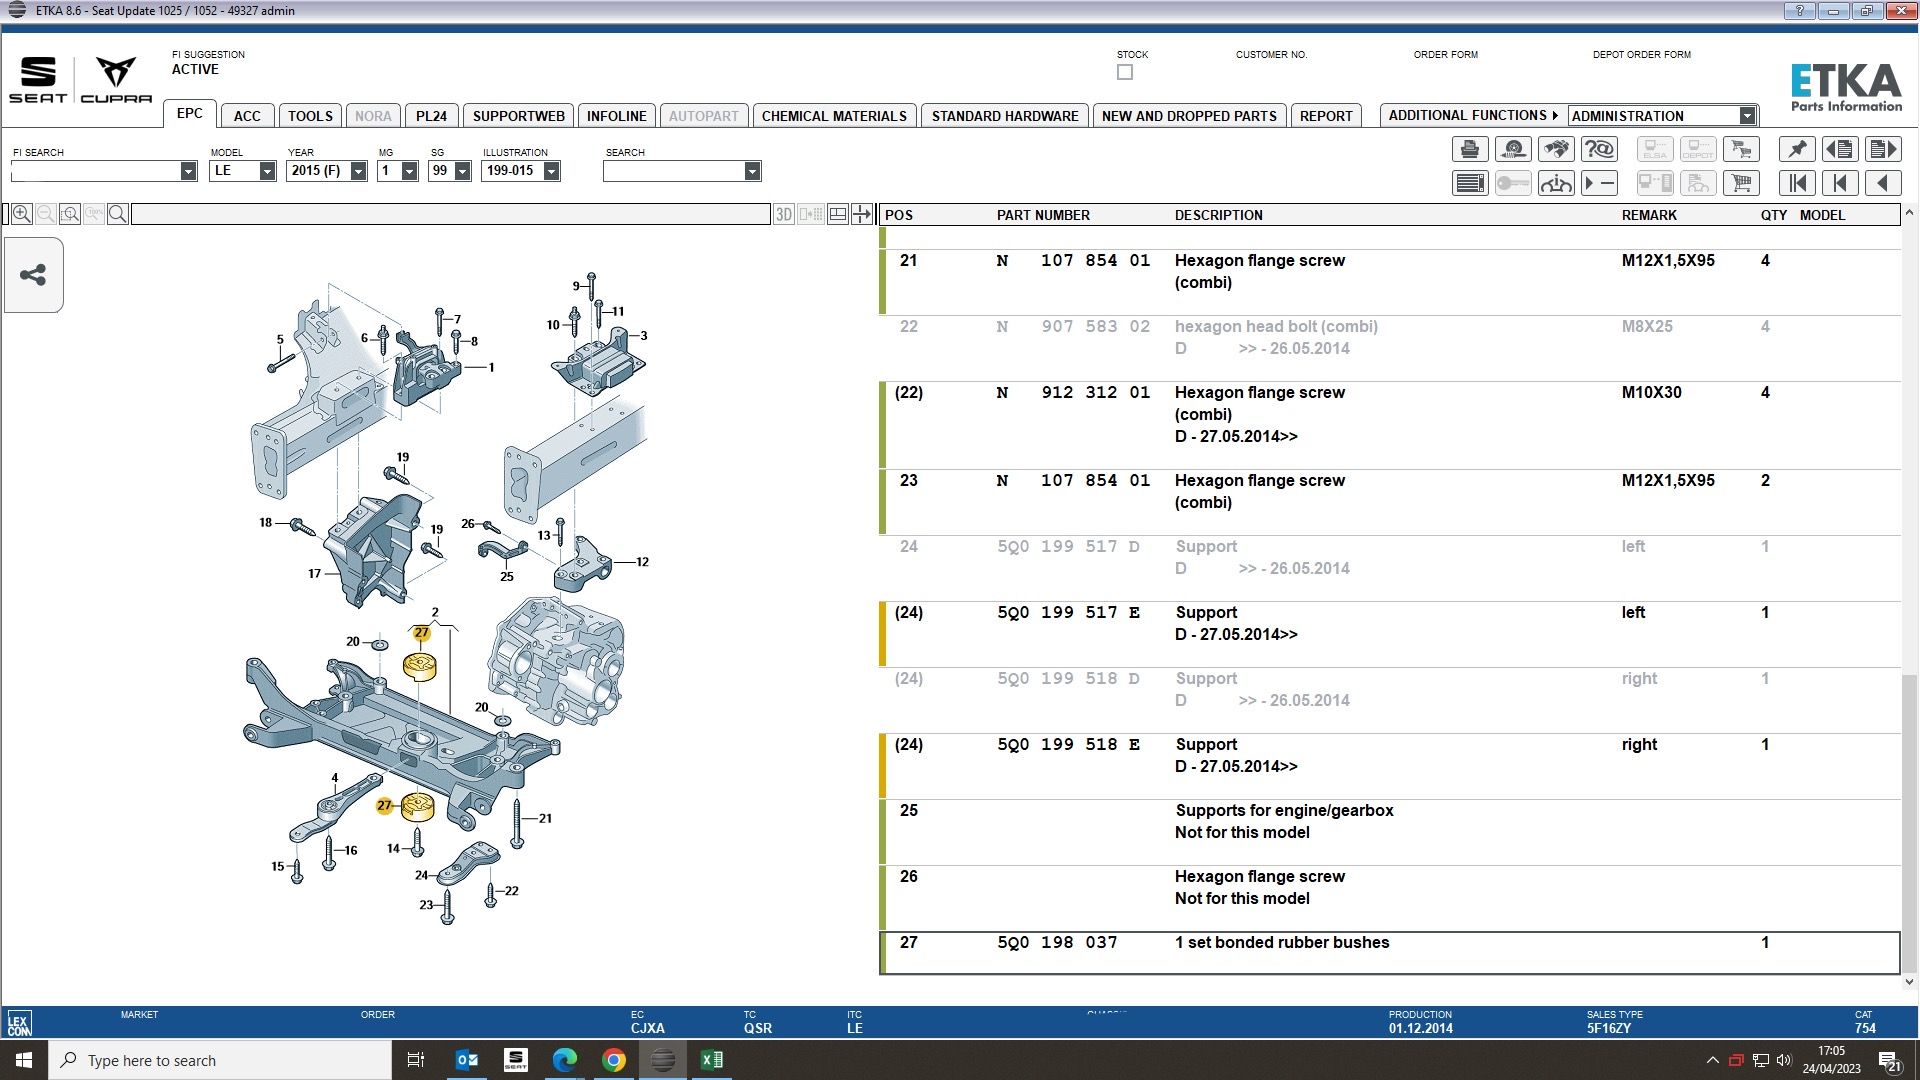This screenshot has width=1920, height=1080.
Task: Tick the Stock checkbox
Action: point(1125,72)
